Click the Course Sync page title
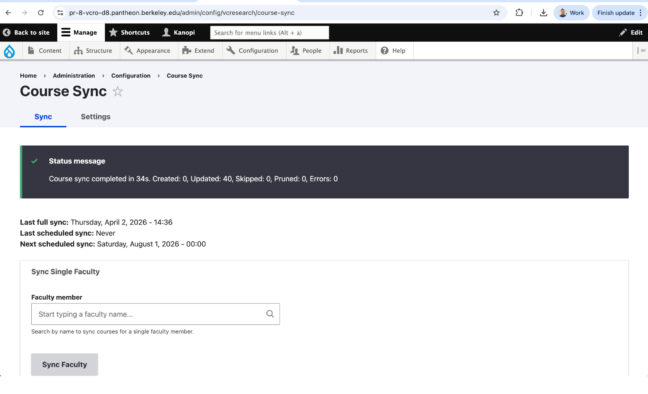 [63, 91]
